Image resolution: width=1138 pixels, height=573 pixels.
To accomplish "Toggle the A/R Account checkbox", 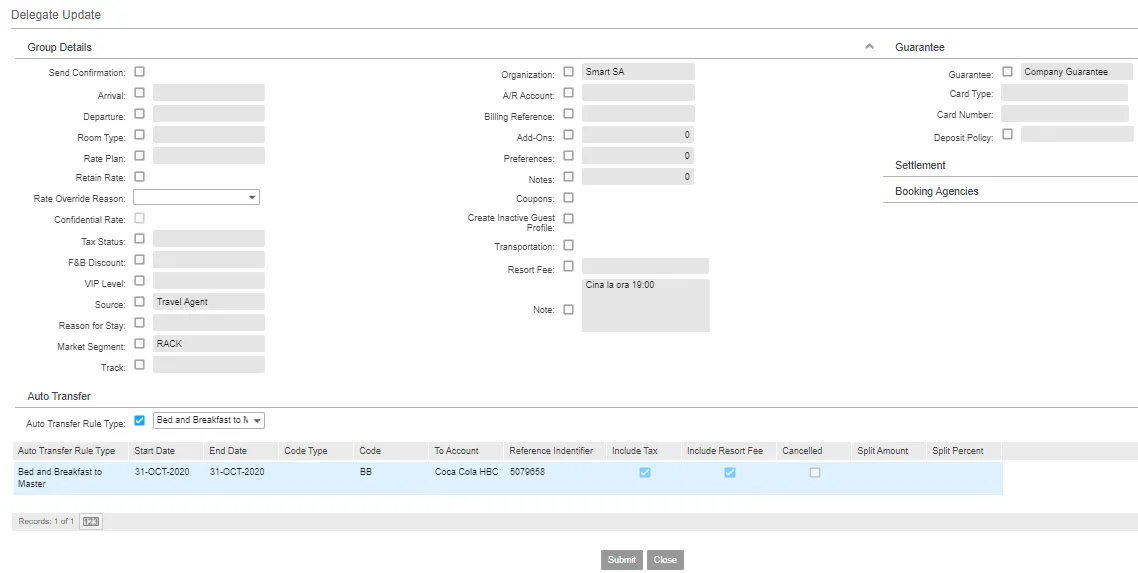I will coord(568,93).
